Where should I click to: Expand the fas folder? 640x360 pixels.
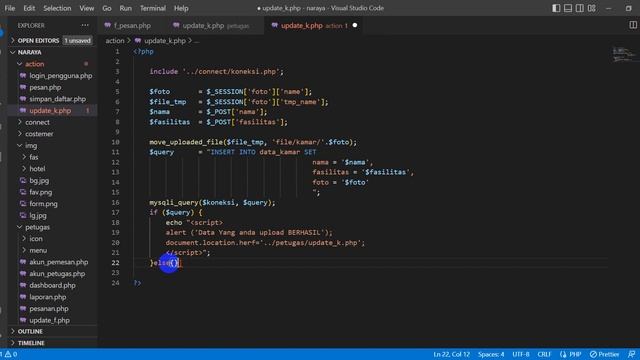tap(33, 157)
